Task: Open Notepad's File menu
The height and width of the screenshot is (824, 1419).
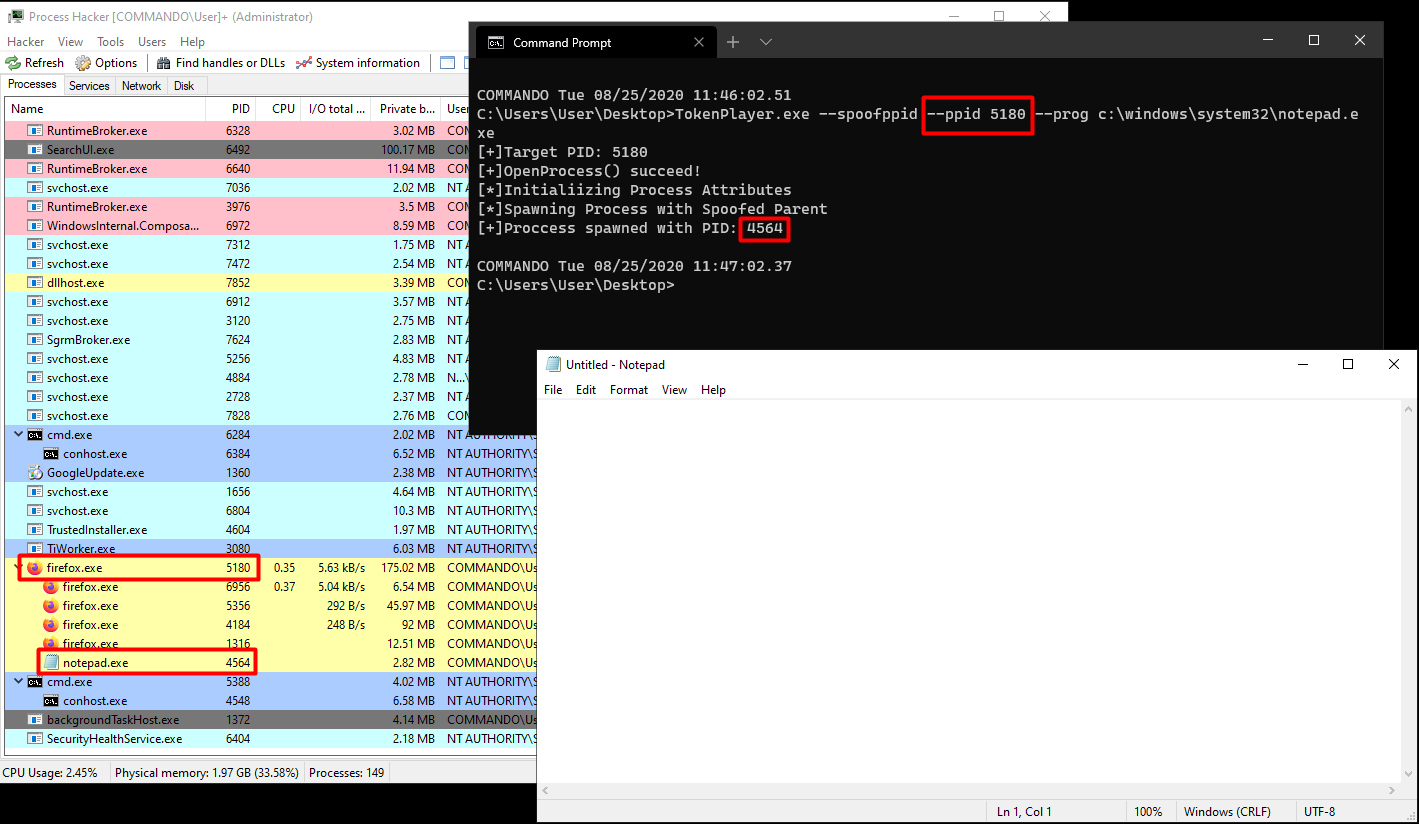Action: [553, 390]
